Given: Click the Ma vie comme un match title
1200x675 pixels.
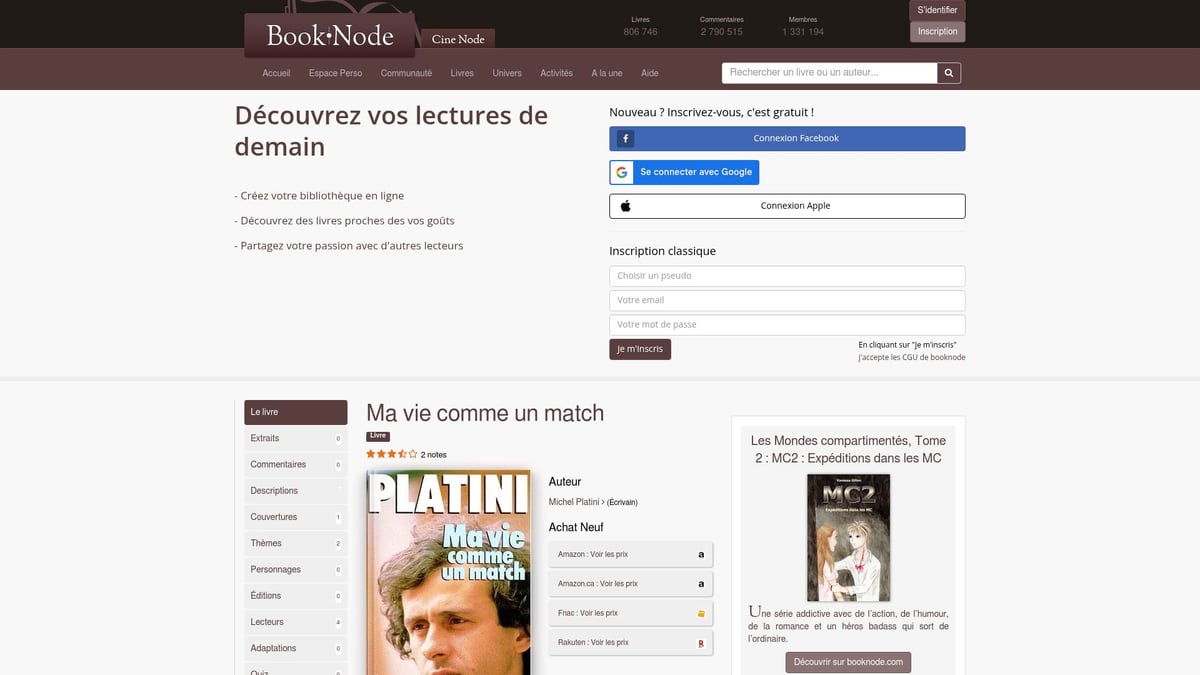Looking at the screenshot, I should (485, 413).
